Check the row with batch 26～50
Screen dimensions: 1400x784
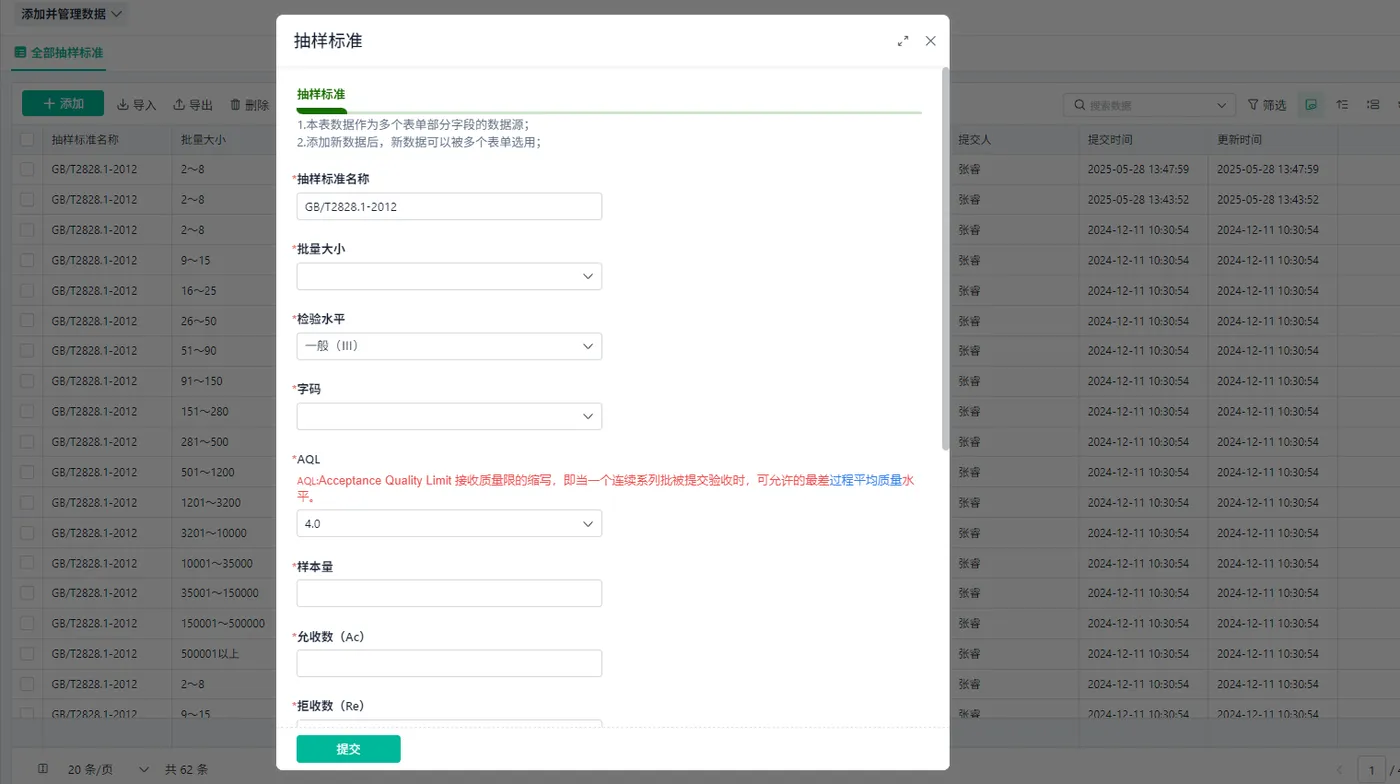(x=27, y=321)
